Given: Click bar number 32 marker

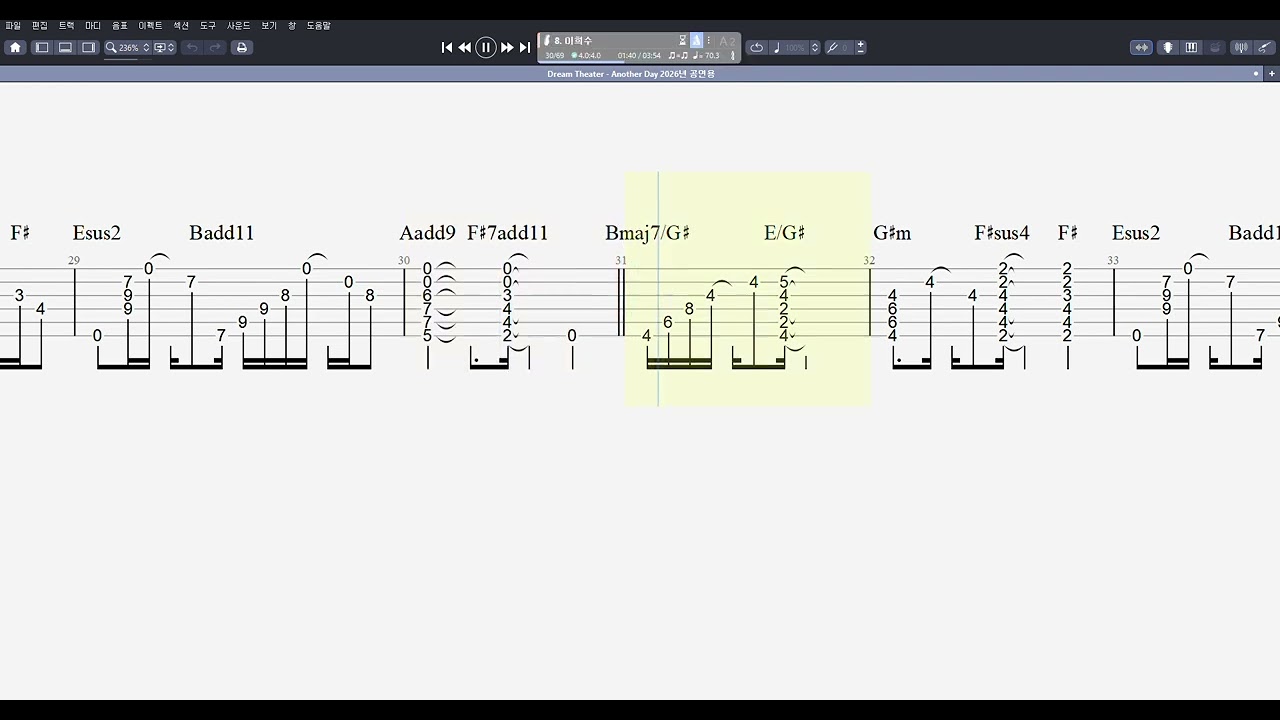Looking at the screenshot, I should [x=869, y=260].
